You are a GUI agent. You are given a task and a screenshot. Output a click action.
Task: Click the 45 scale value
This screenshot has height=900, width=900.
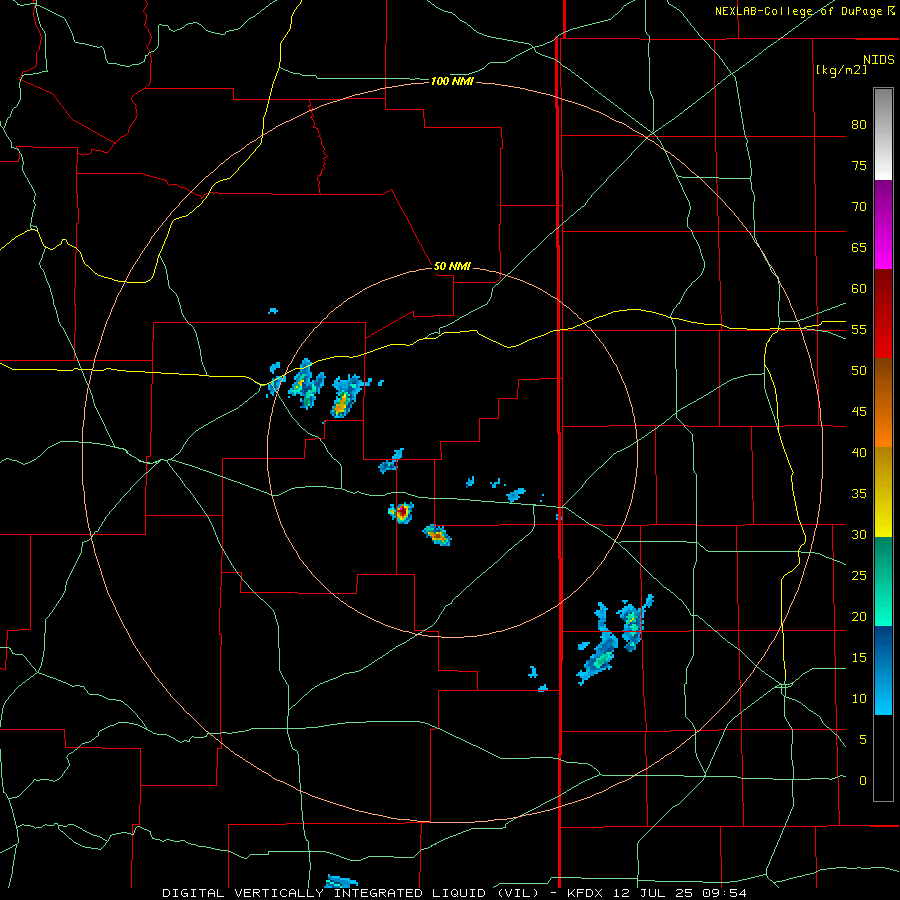coord(859,412)
